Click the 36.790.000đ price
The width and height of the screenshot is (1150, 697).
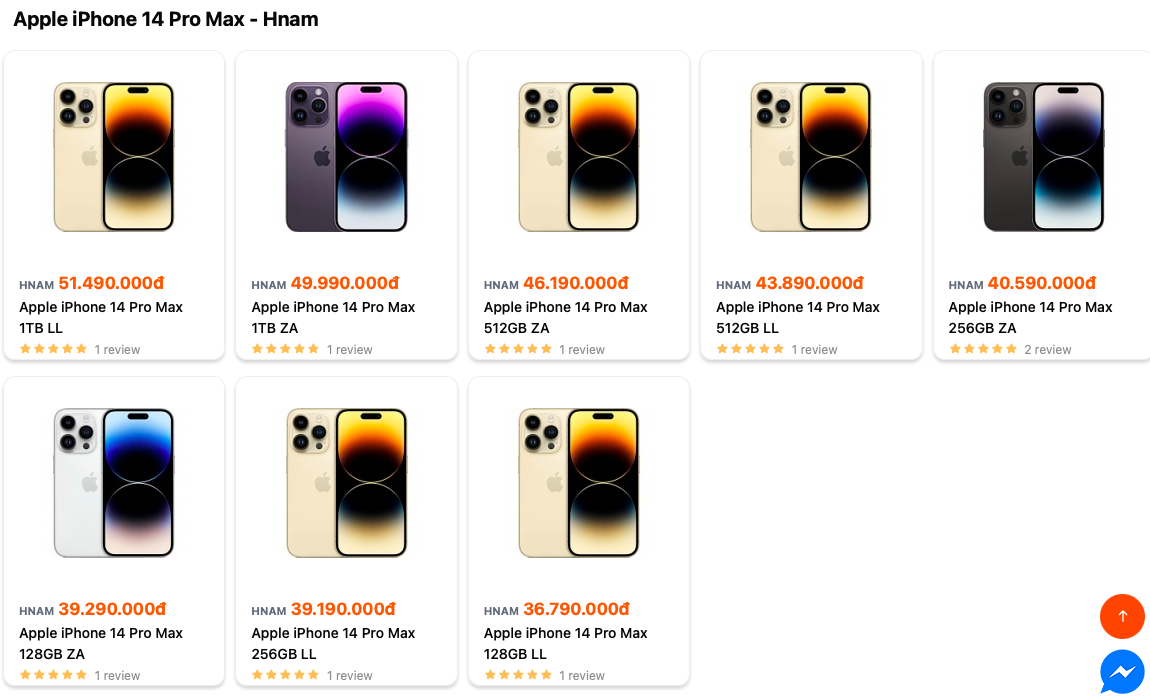576,609
